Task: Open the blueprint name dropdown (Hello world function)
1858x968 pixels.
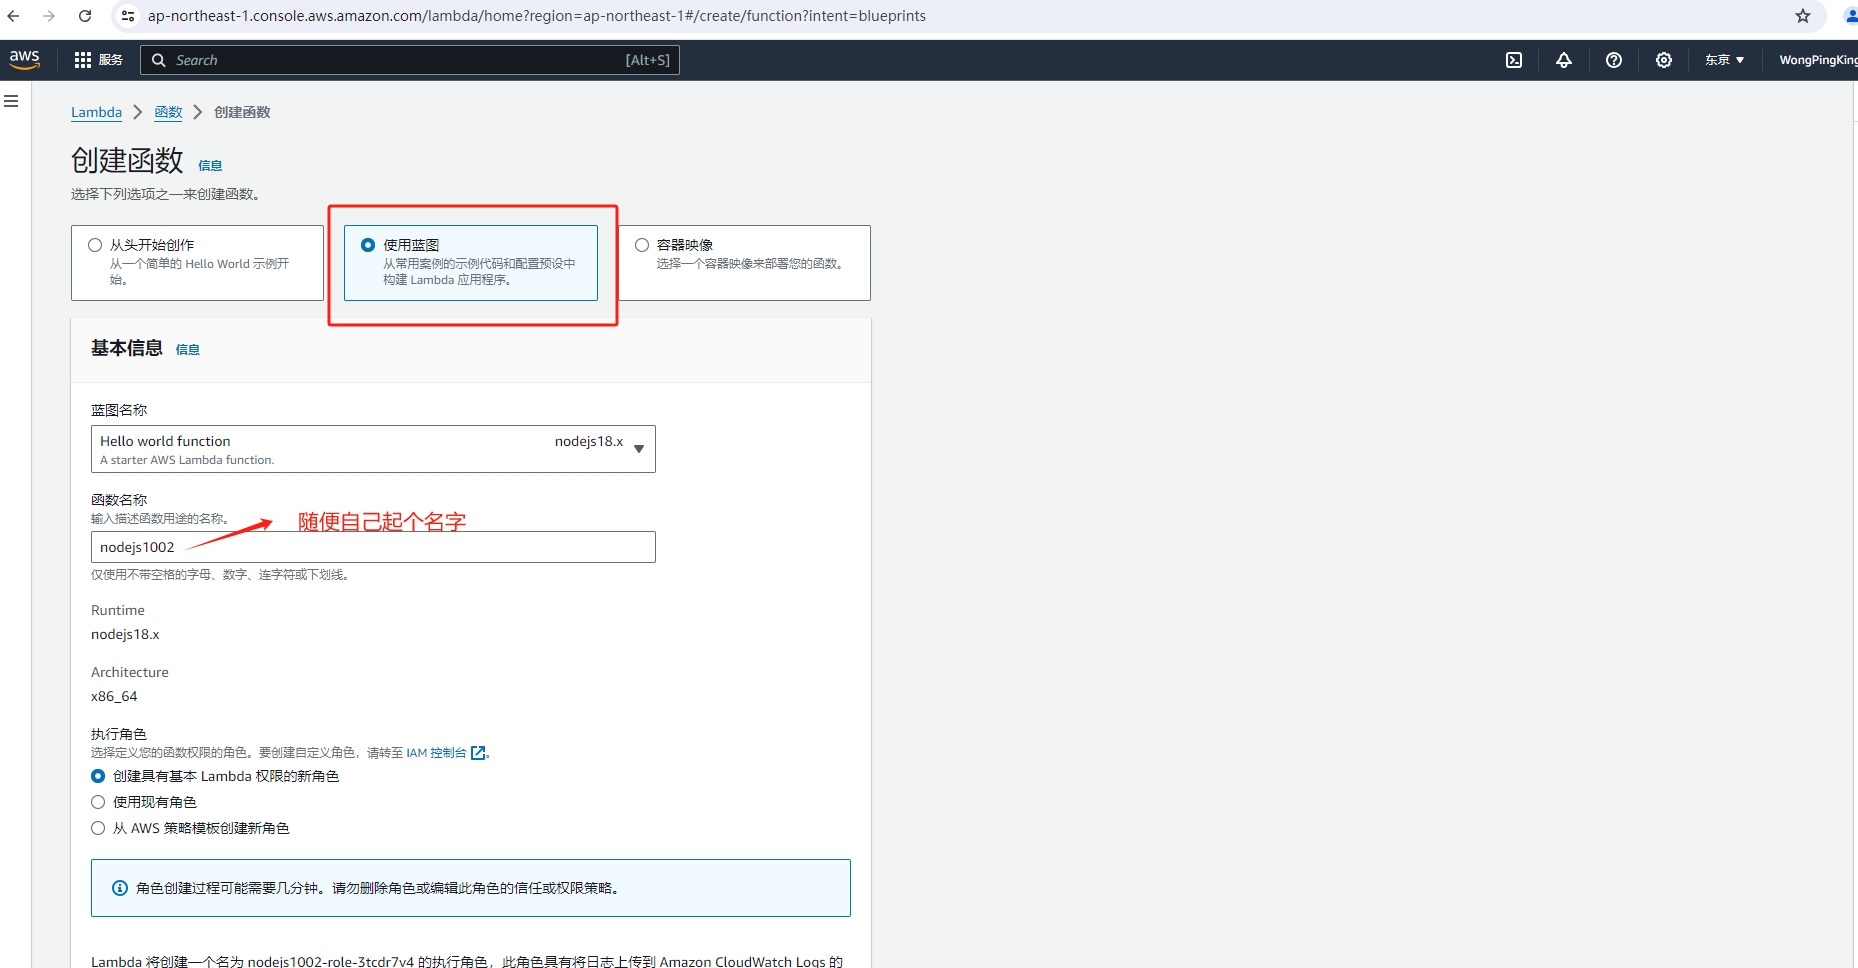Action: (373, 449)
